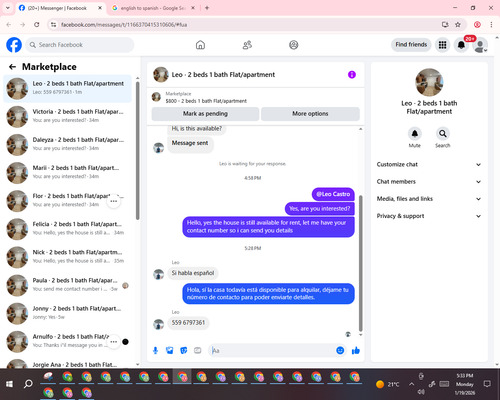View site information icon in address bar

[53, 25]
